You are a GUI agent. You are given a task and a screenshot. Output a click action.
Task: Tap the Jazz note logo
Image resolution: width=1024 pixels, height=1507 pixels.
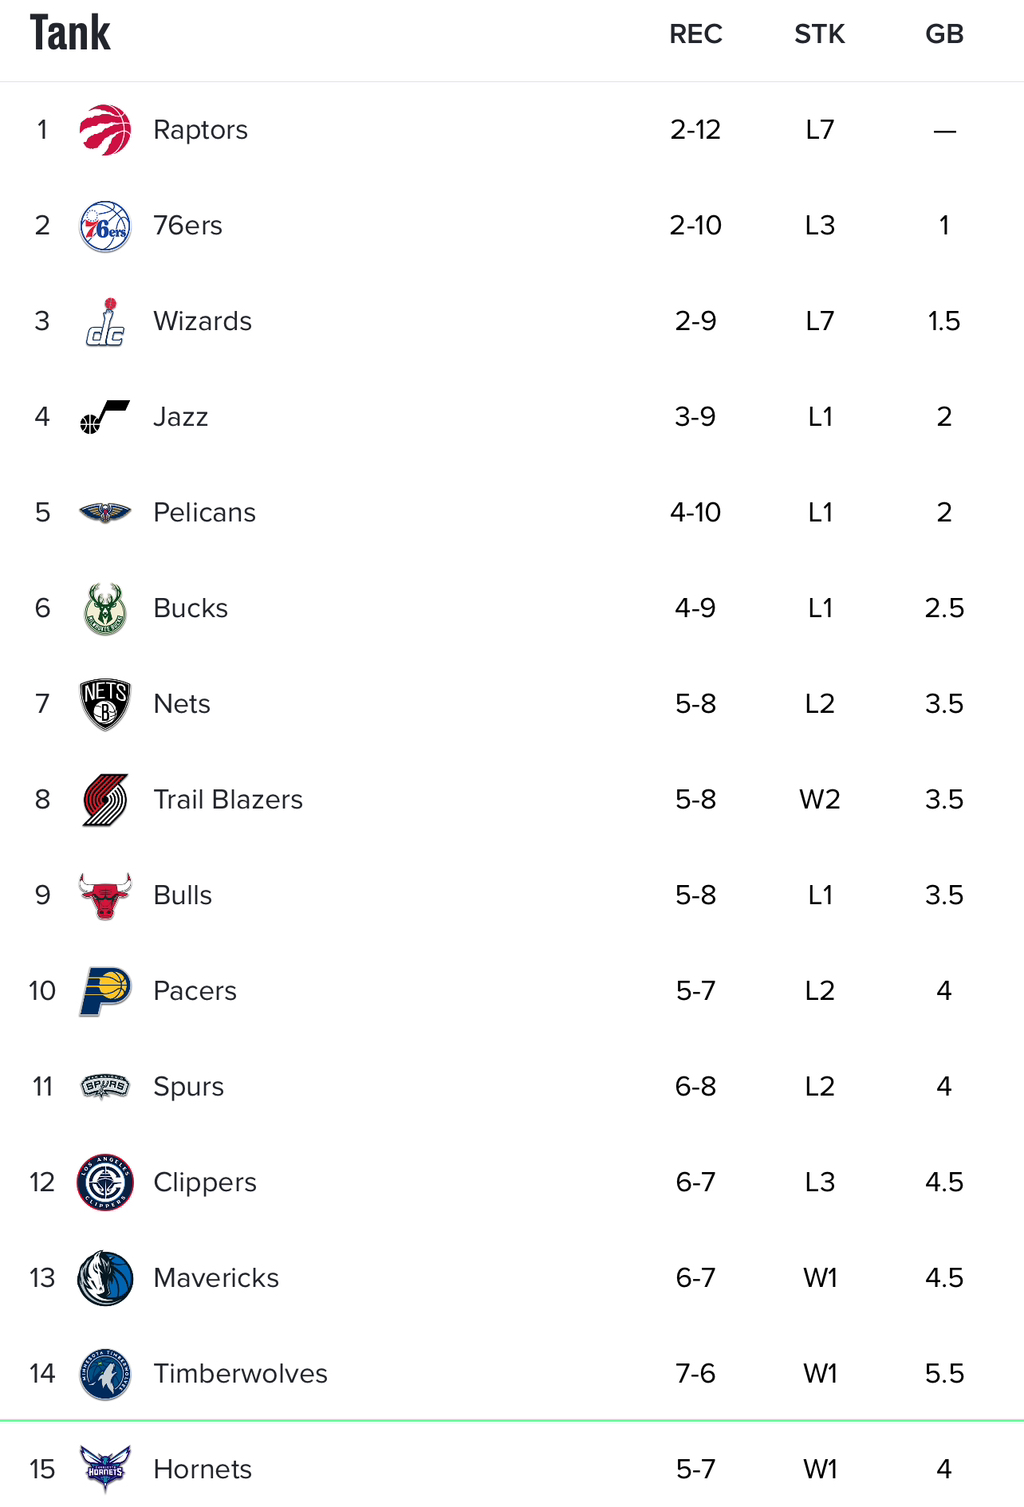105,417
